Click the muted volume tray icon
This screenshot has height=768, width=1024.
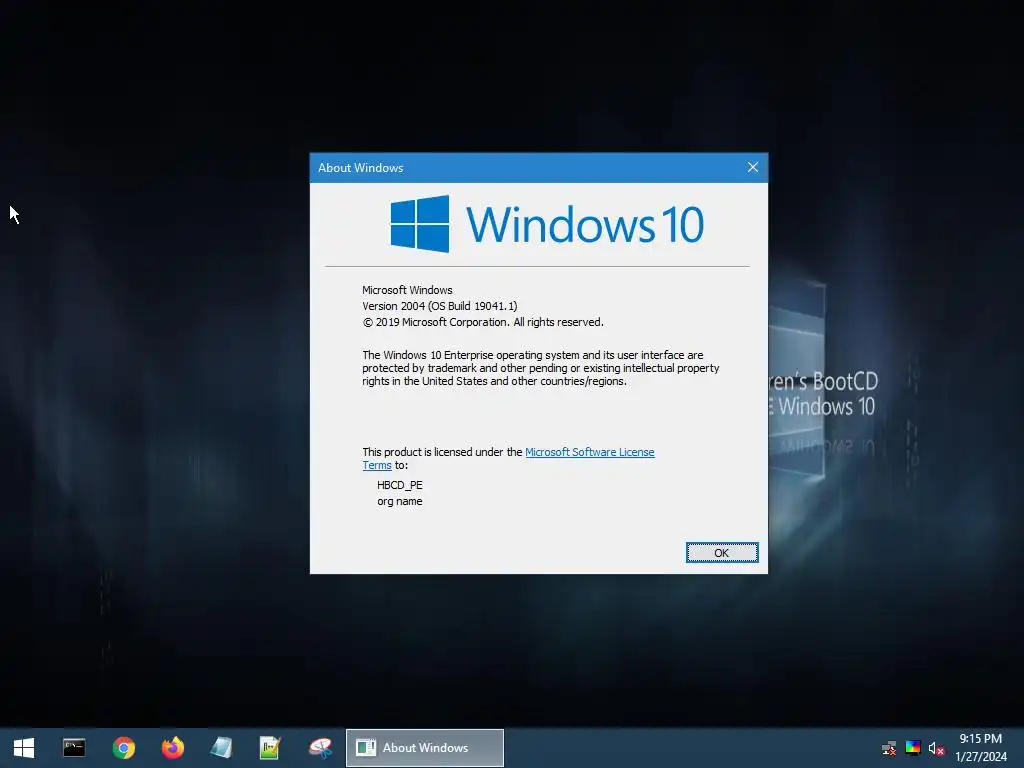936,748
